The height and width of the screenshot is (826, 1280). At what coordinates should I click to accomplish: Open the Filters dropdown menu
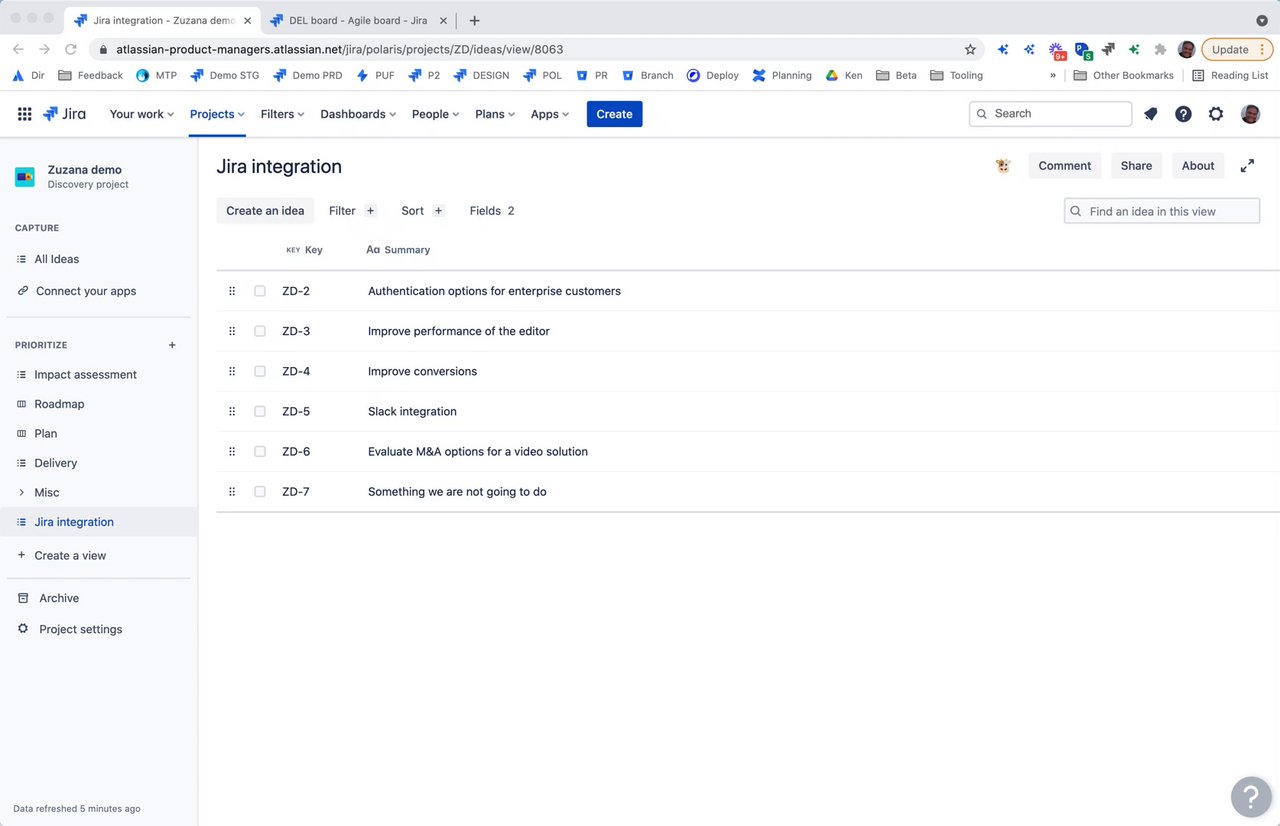click(282, 114)
